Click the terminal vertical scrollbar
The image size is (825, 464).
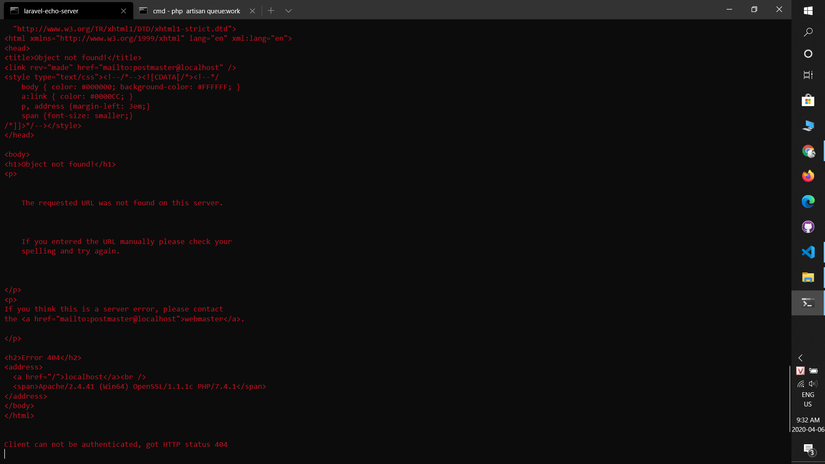pyautogui.click(x=789, y=399)
